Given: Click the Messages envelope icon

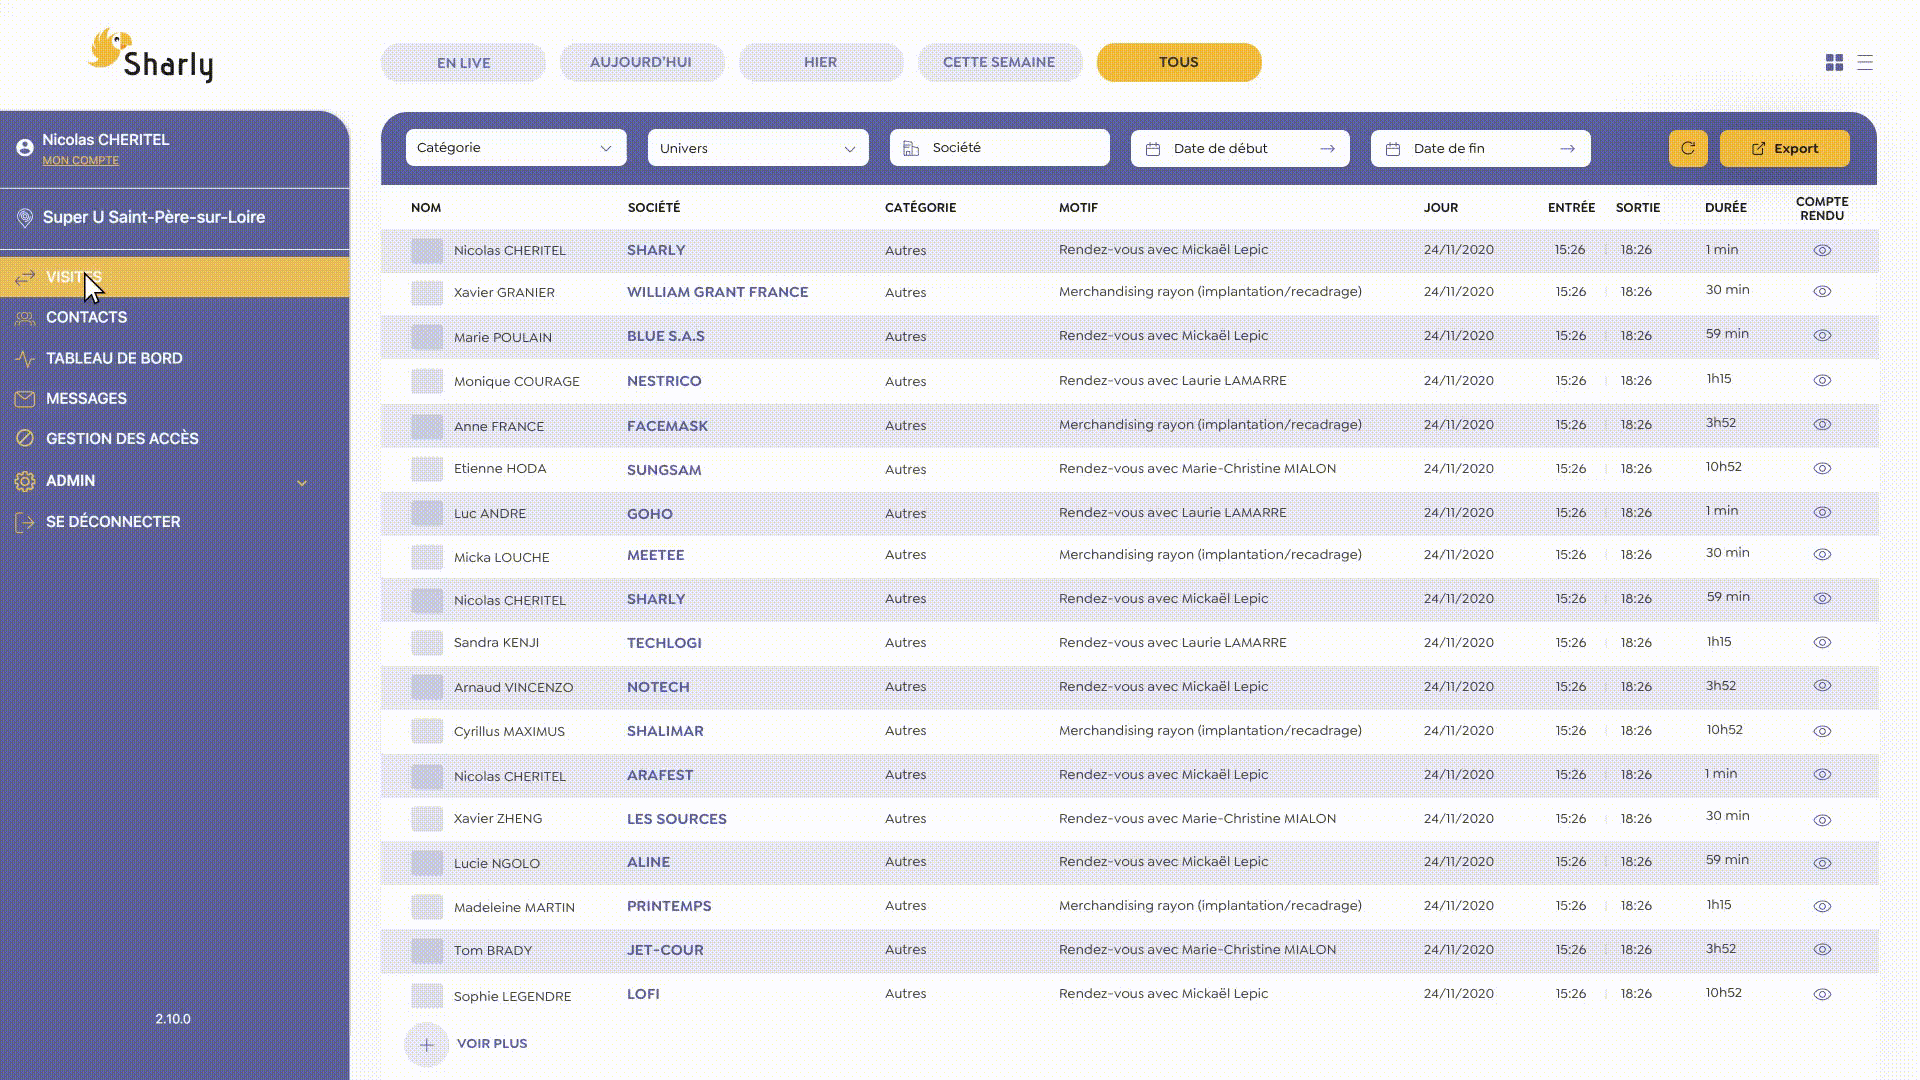Looking at the screenshot, I should pyautogui.click(x=25, y=399).
